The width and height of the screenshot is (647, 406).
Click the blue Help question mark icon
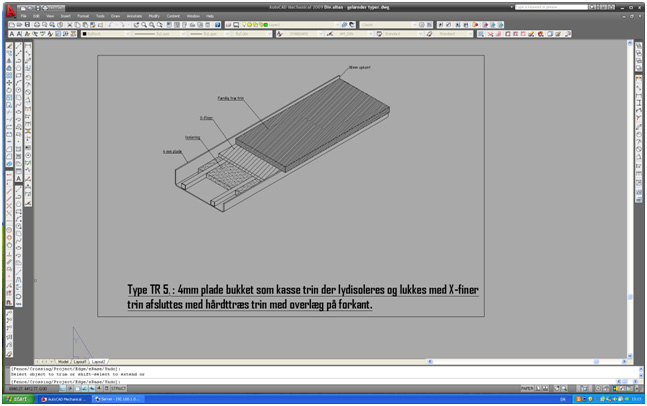[x=217, y=25]
